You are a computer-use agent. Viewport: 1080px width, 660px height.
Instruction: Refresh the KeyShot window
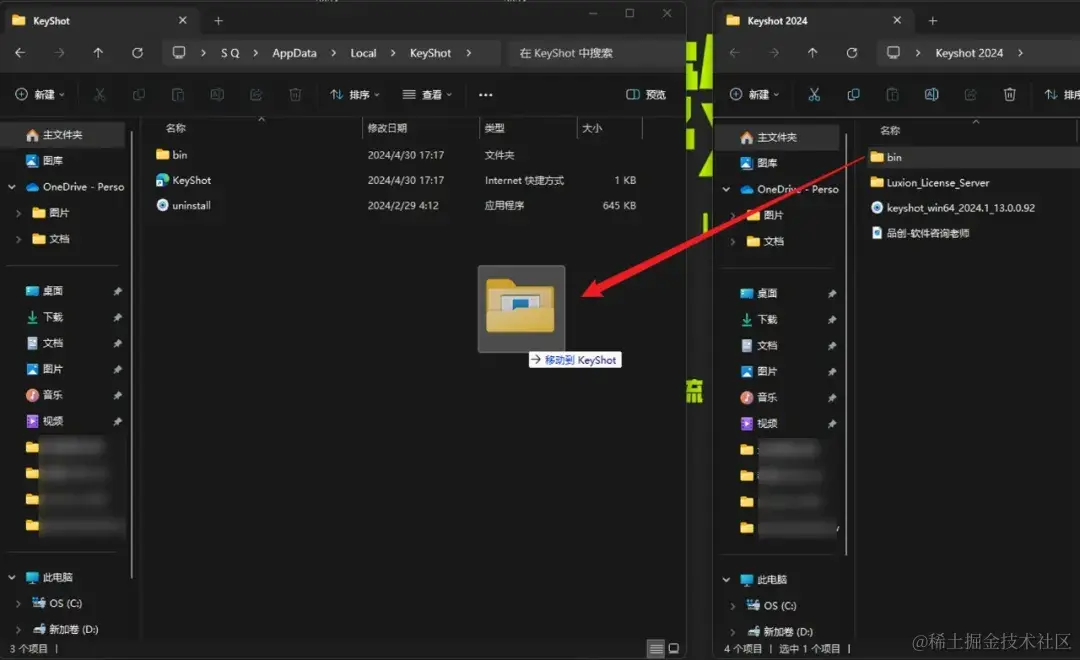[137, 53]
